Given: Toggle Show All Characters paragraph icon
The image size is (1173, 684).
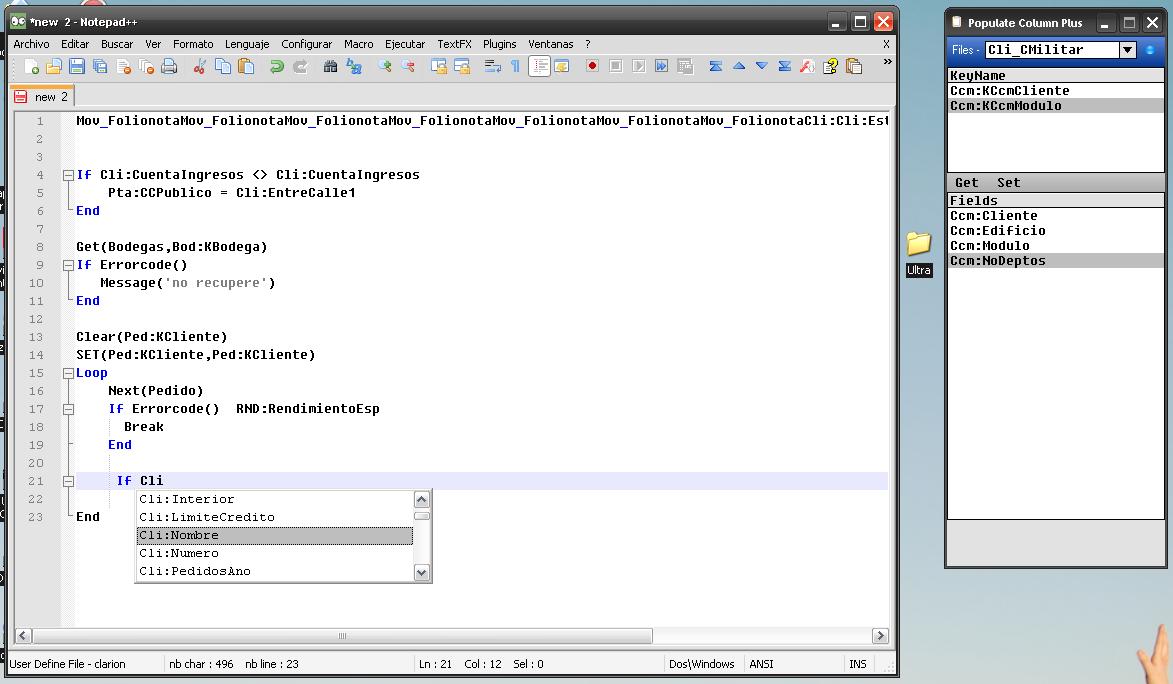Looking at the screenshot, I should (x=515, y=67).
